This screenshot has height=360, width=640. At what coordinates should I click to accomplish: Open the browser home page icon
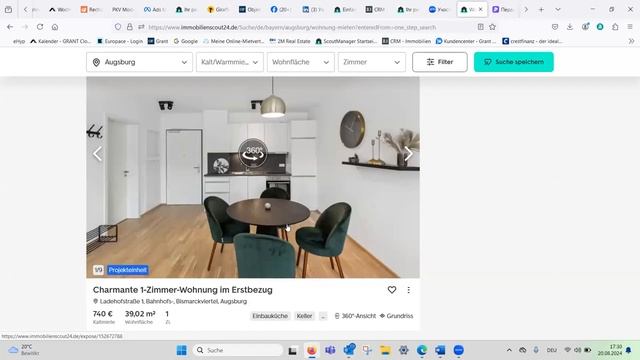click(x=55, y=27)
